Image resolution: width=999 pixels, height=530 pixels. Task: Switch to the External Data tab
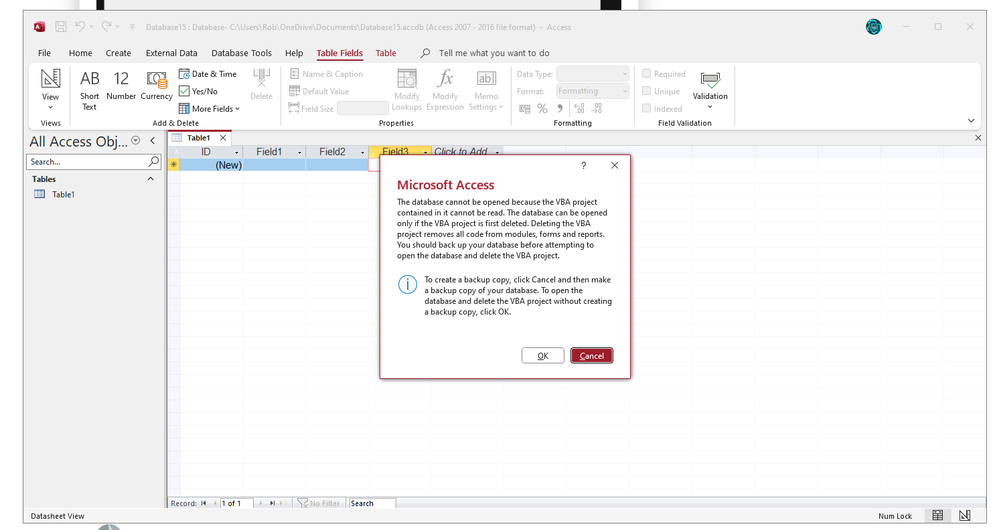(x=171, y=53)
